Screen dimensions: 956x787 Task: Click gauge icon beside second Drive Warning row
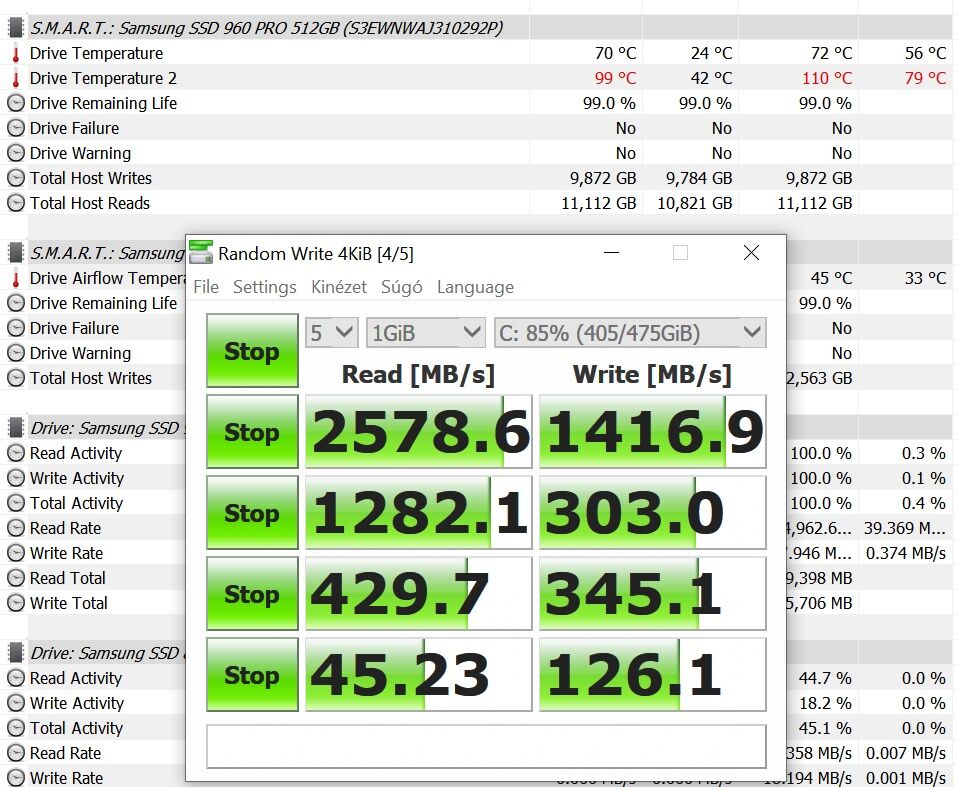point(16,353)
